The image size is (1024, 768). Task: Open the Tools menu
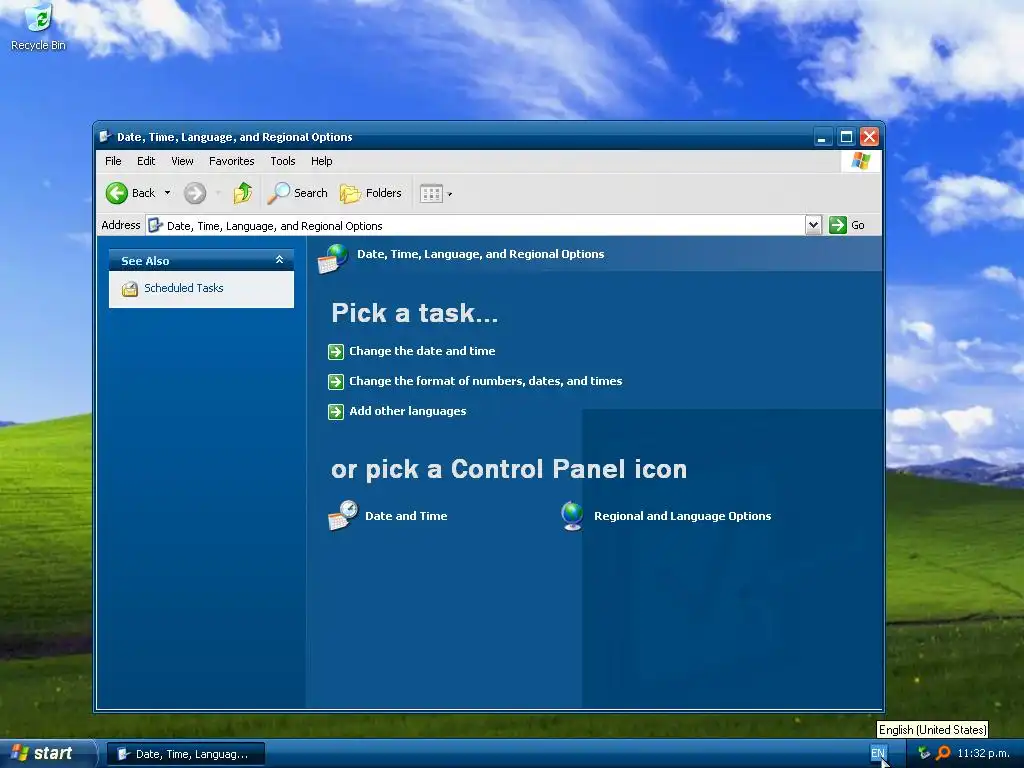(283, 161)
